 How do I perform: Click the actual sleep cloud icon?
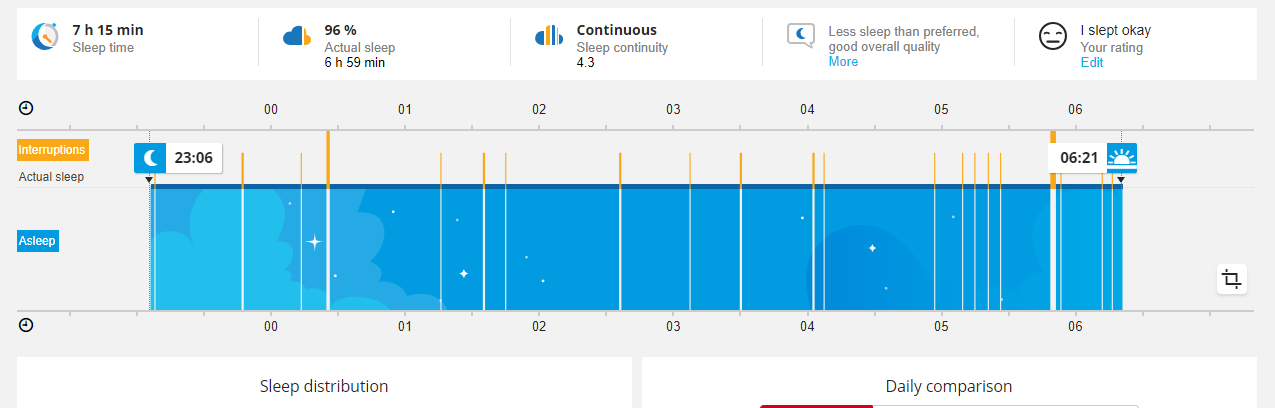pyautogui.click(x=298, y=37)
